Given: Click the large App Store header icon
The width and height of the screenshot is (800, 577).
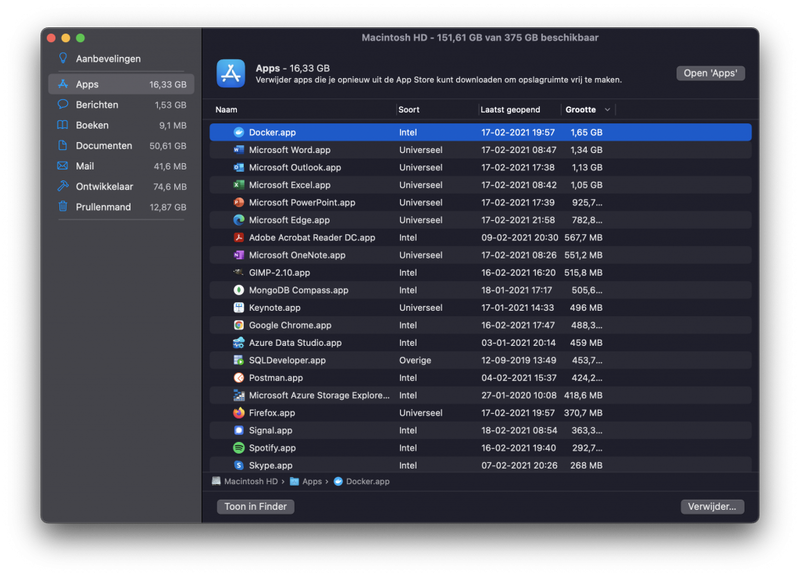Looking at the screenshot, I should click(x=231, y=73).
